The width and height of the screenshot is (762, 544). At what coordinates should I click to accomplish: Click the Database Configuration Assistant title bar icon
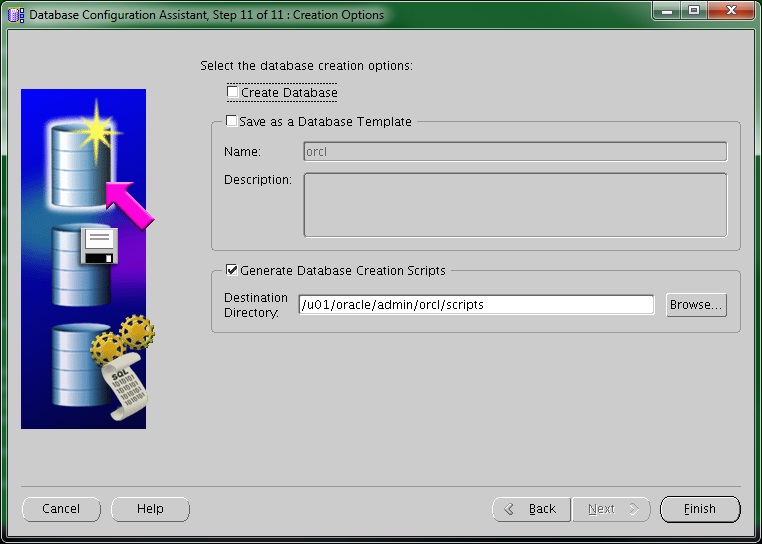coord(16,15)
